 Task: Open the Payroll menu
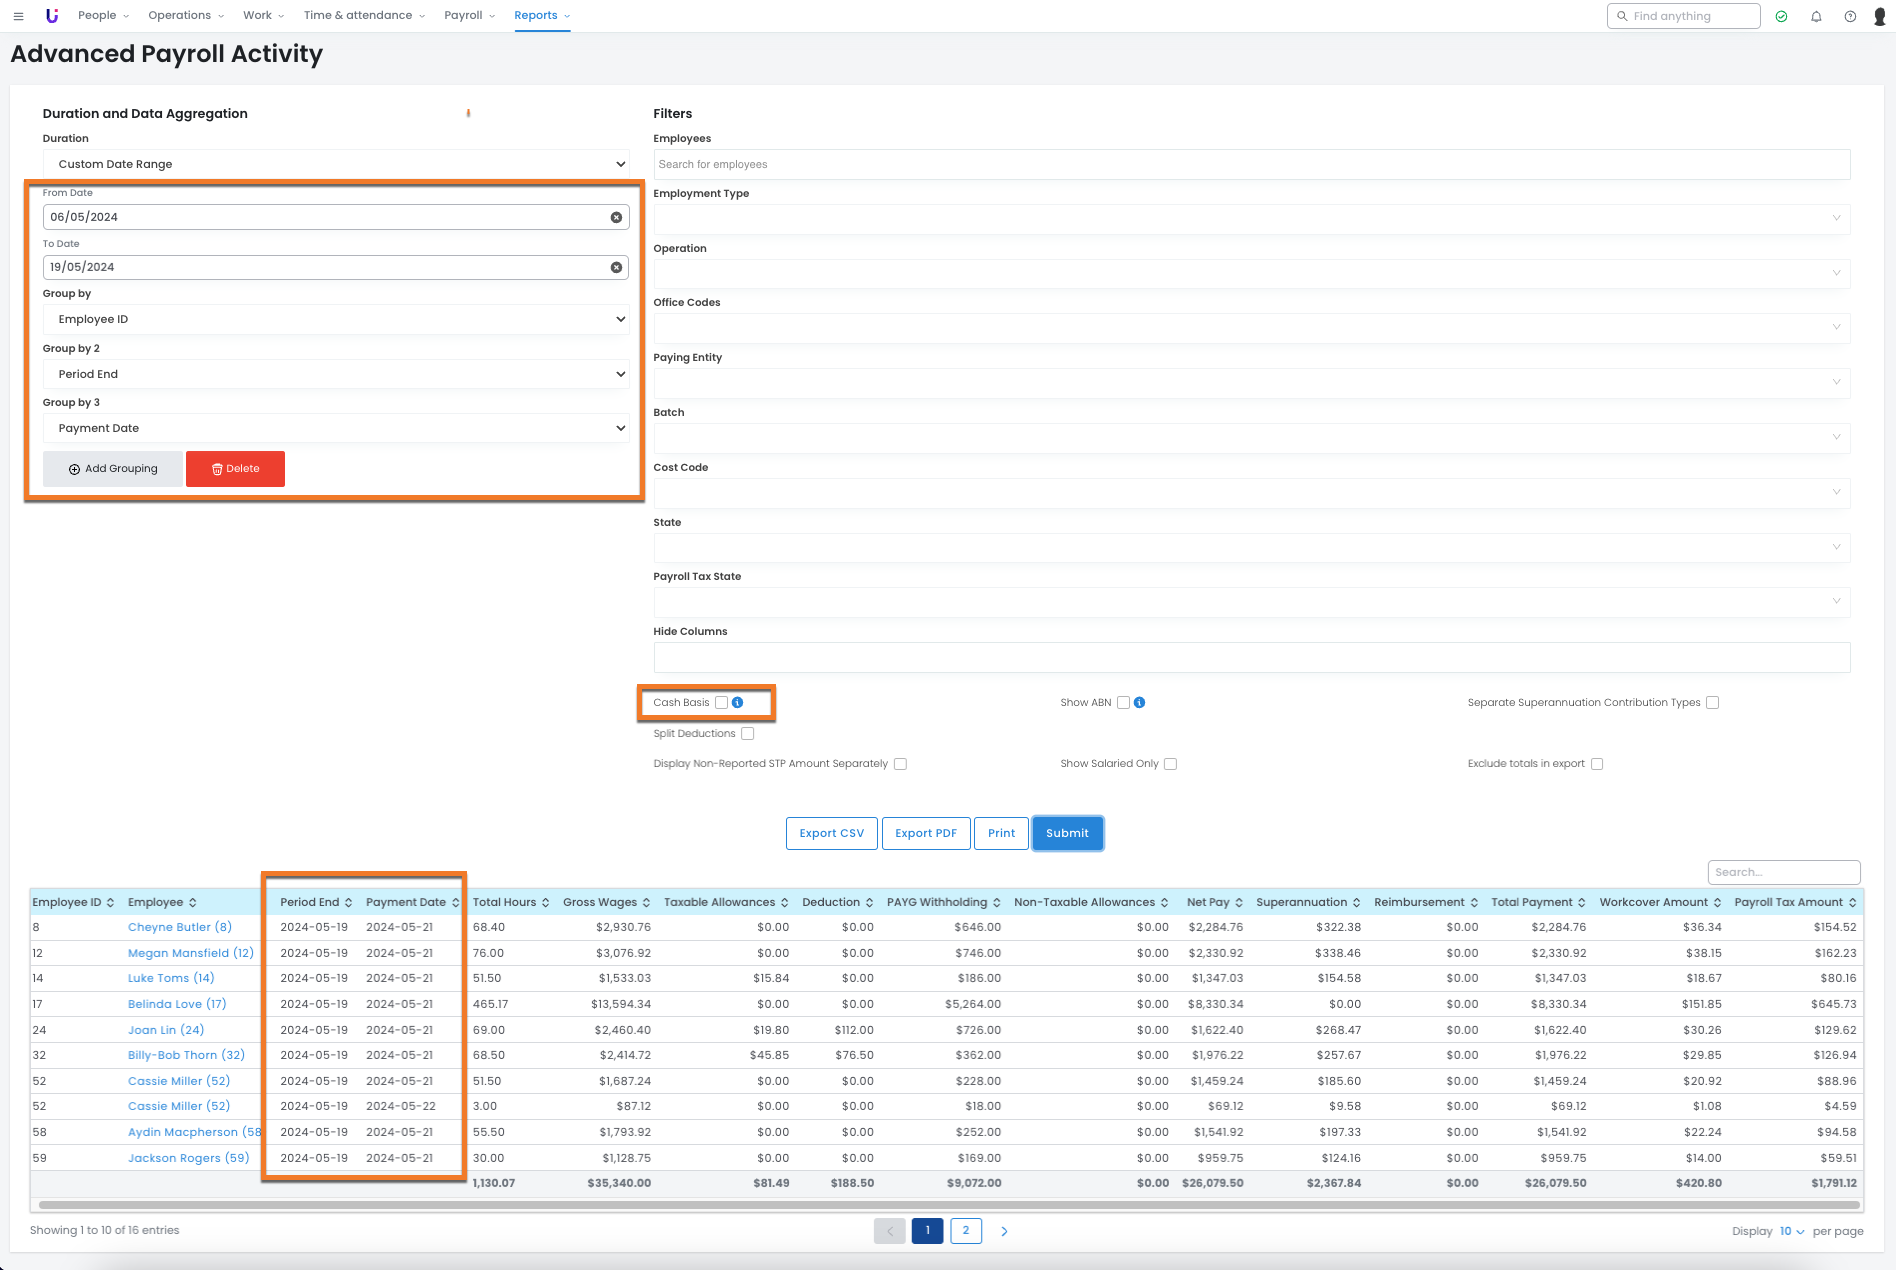[469, 16]
